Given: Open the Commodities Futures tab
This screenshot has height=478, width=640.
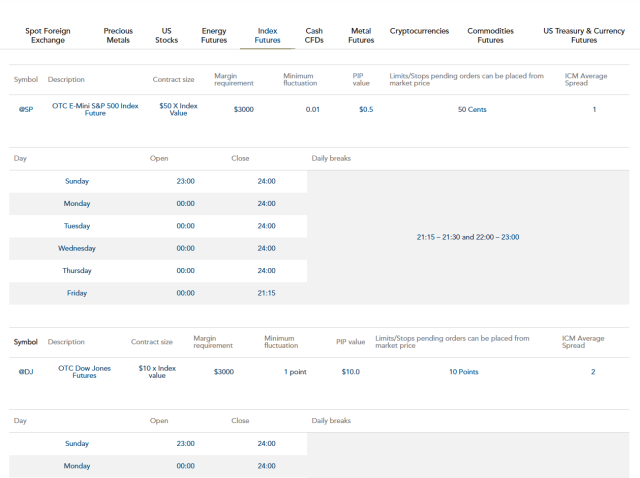Looking at the screenshot, I should tap(490, 36).
